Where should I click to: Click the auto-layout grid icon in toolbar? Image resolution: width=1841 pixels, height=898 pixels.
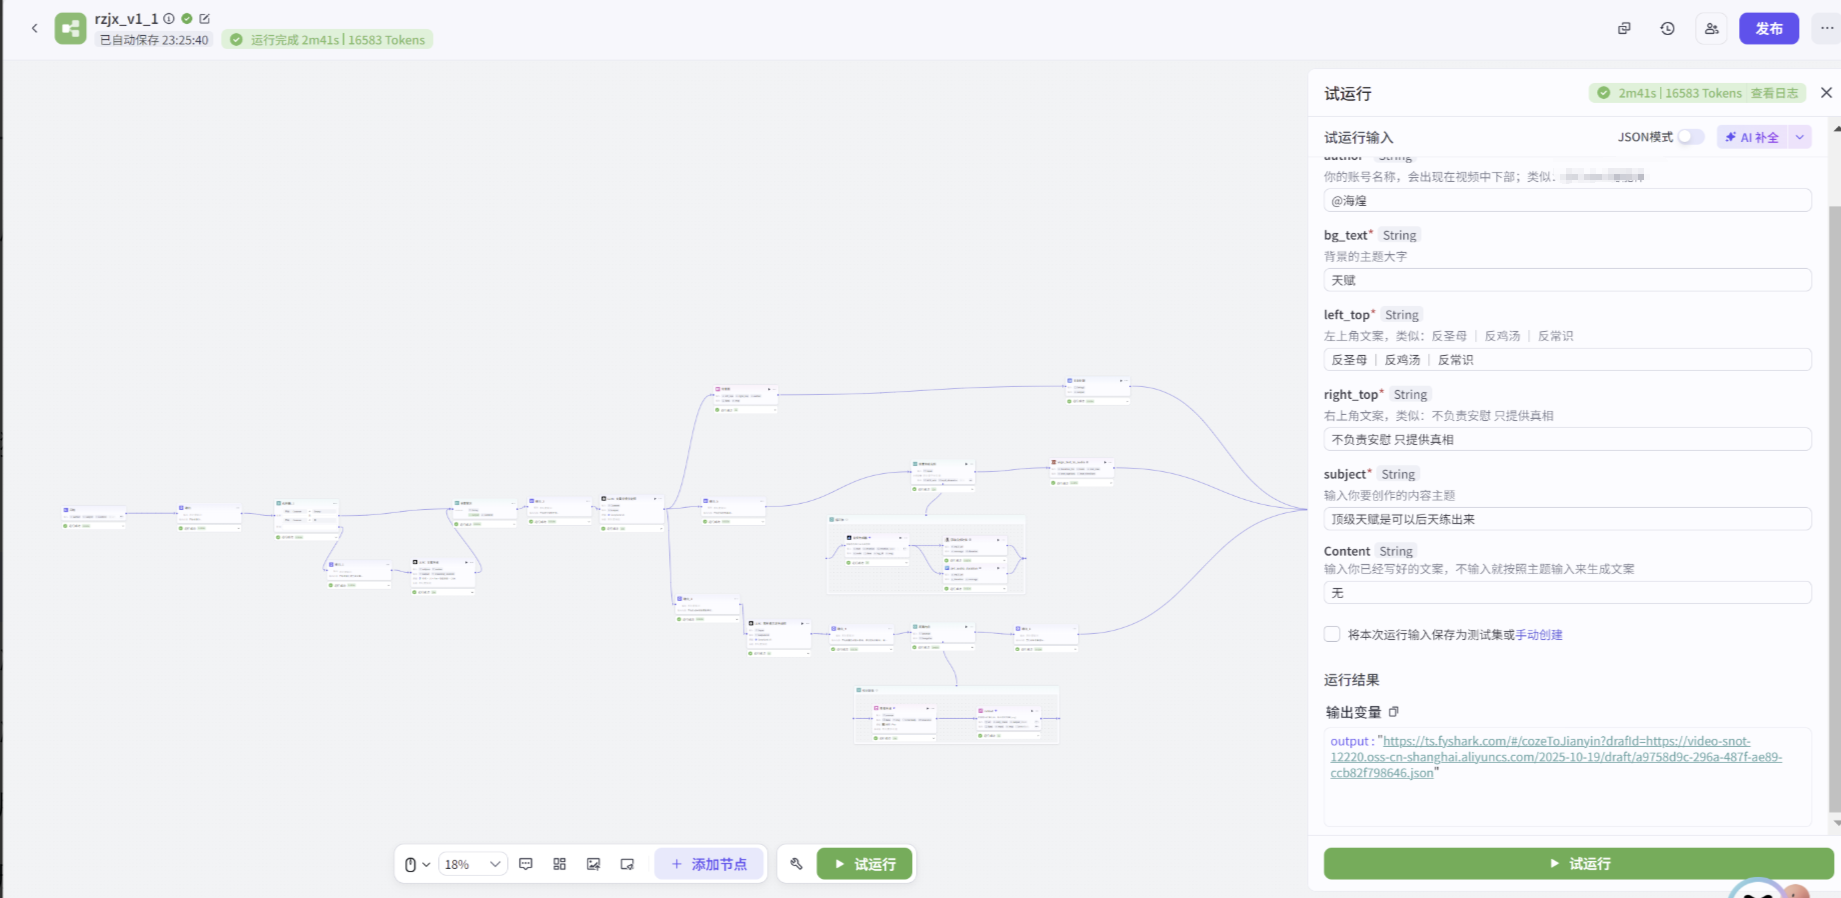coord(560,864)
